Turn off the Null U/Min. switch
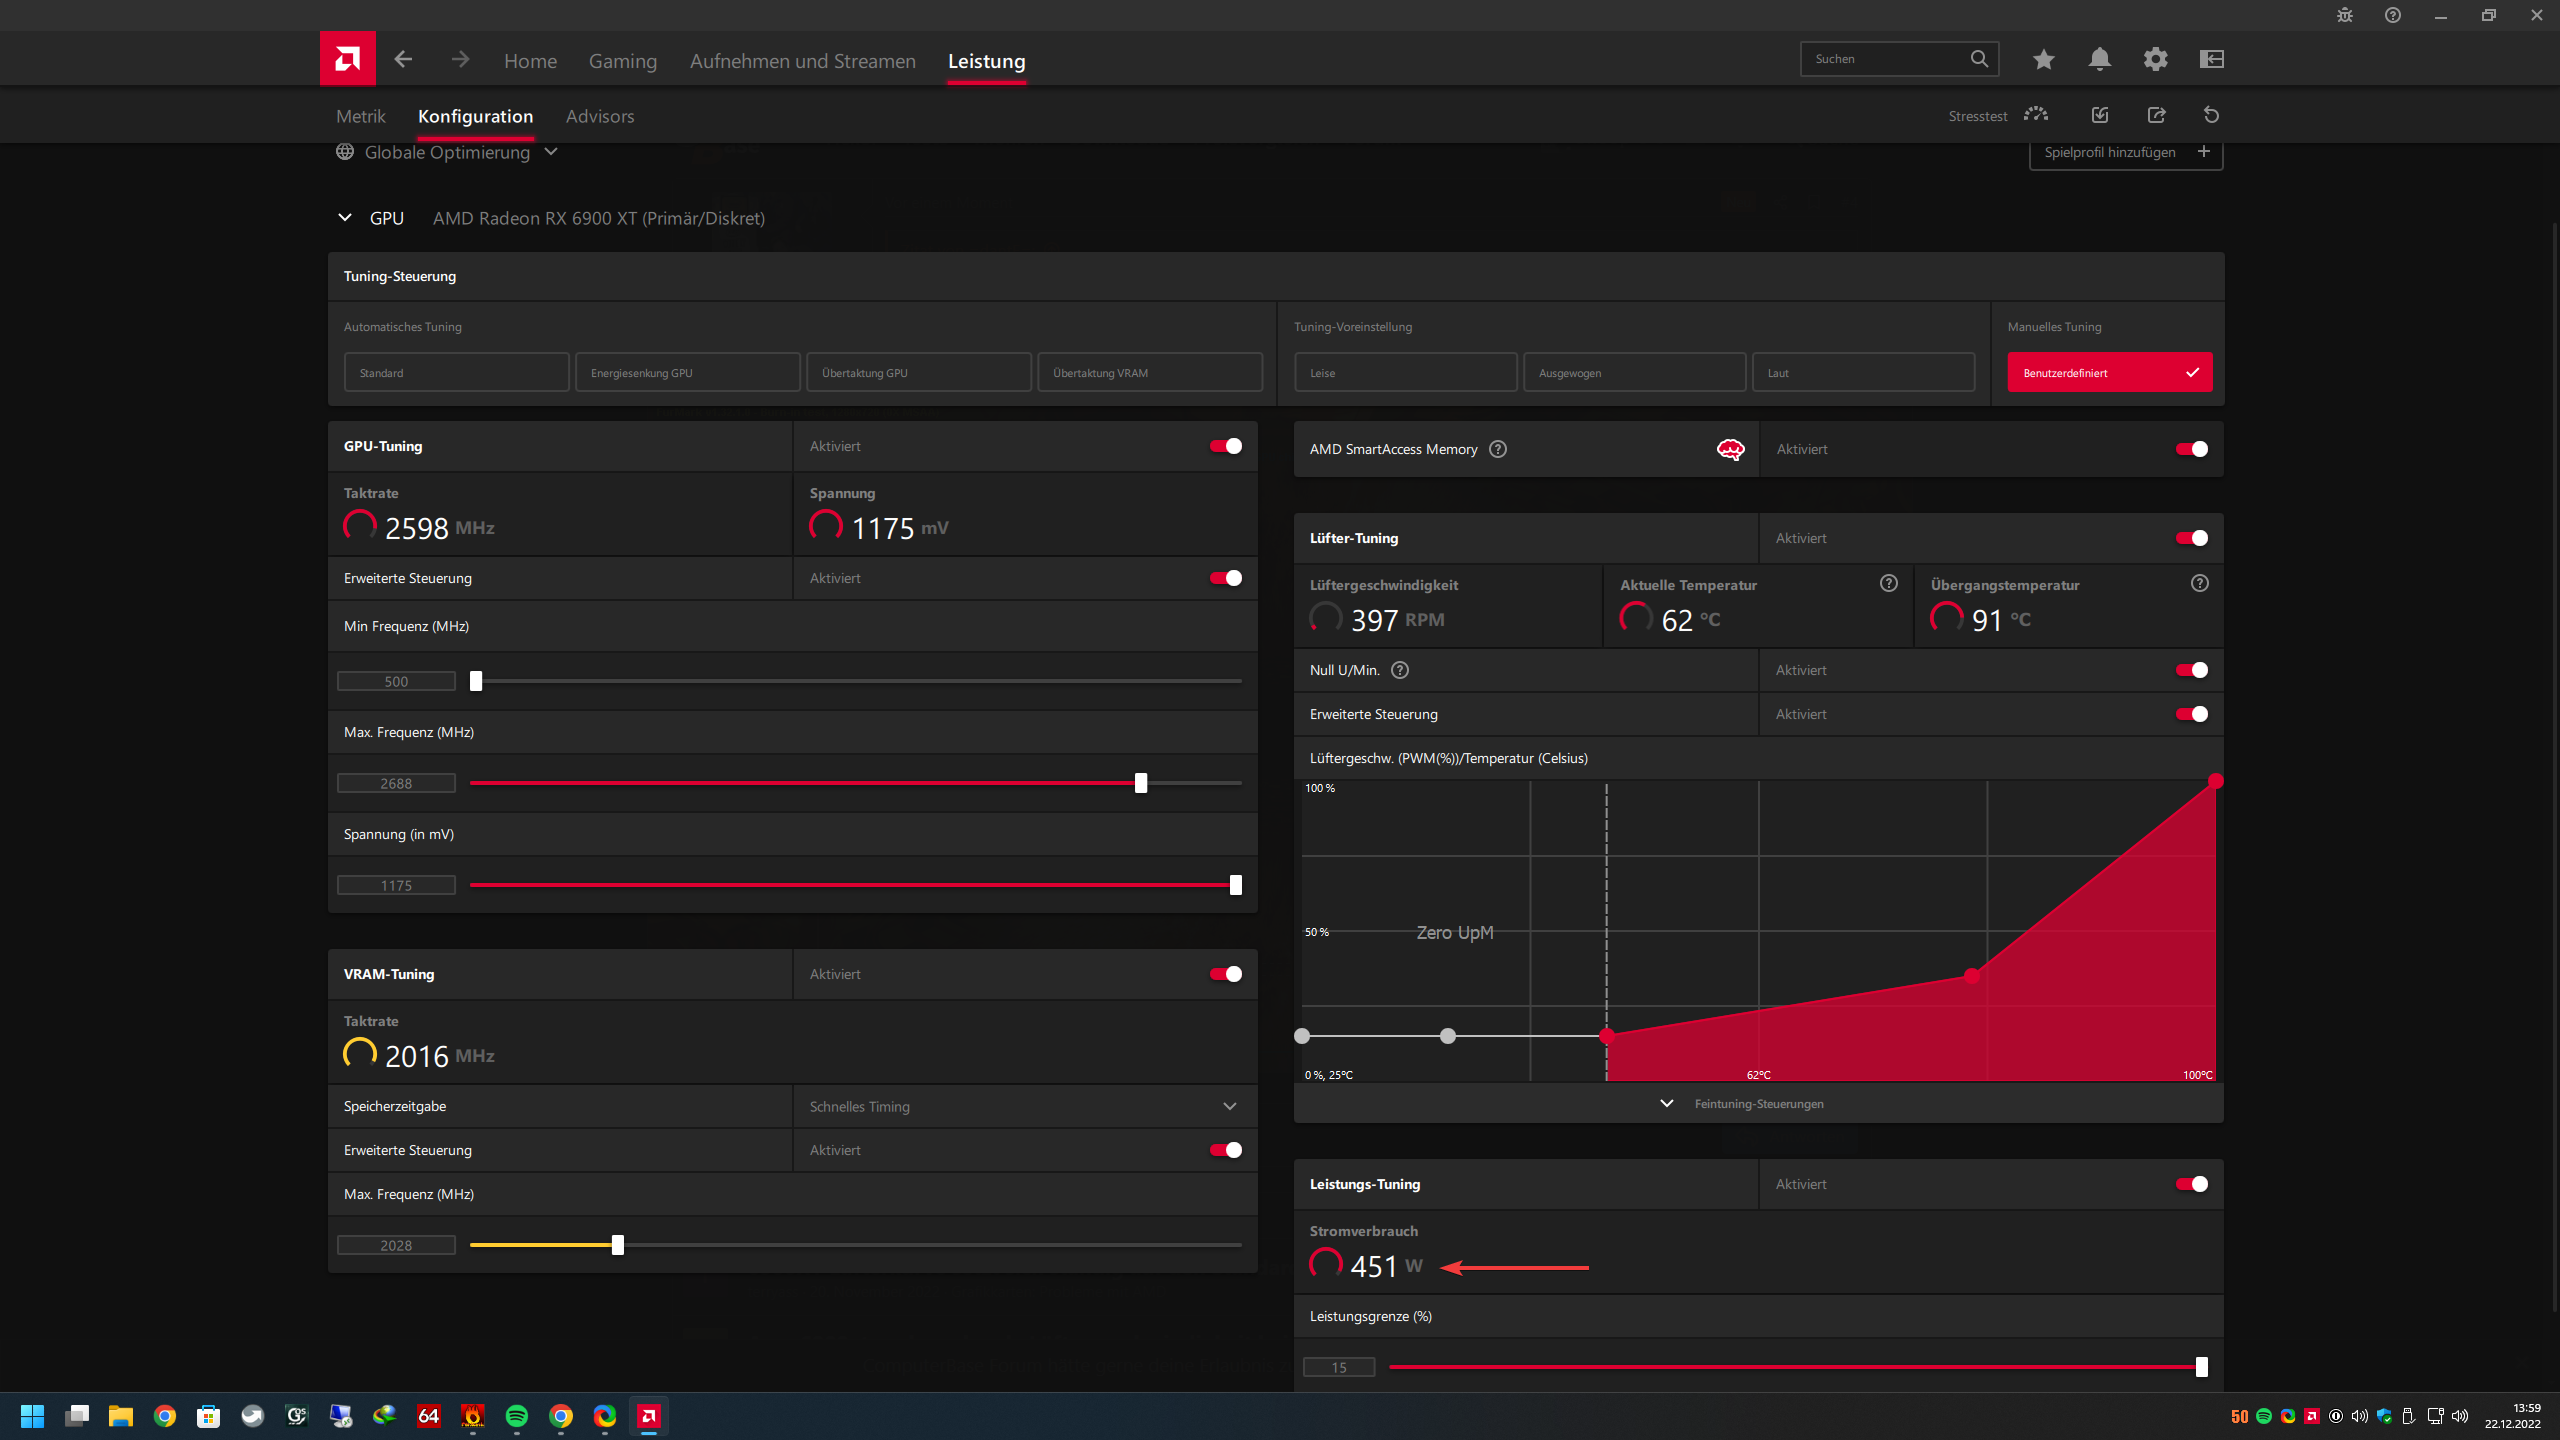2560x1440 pixels. pos(2191,670)
